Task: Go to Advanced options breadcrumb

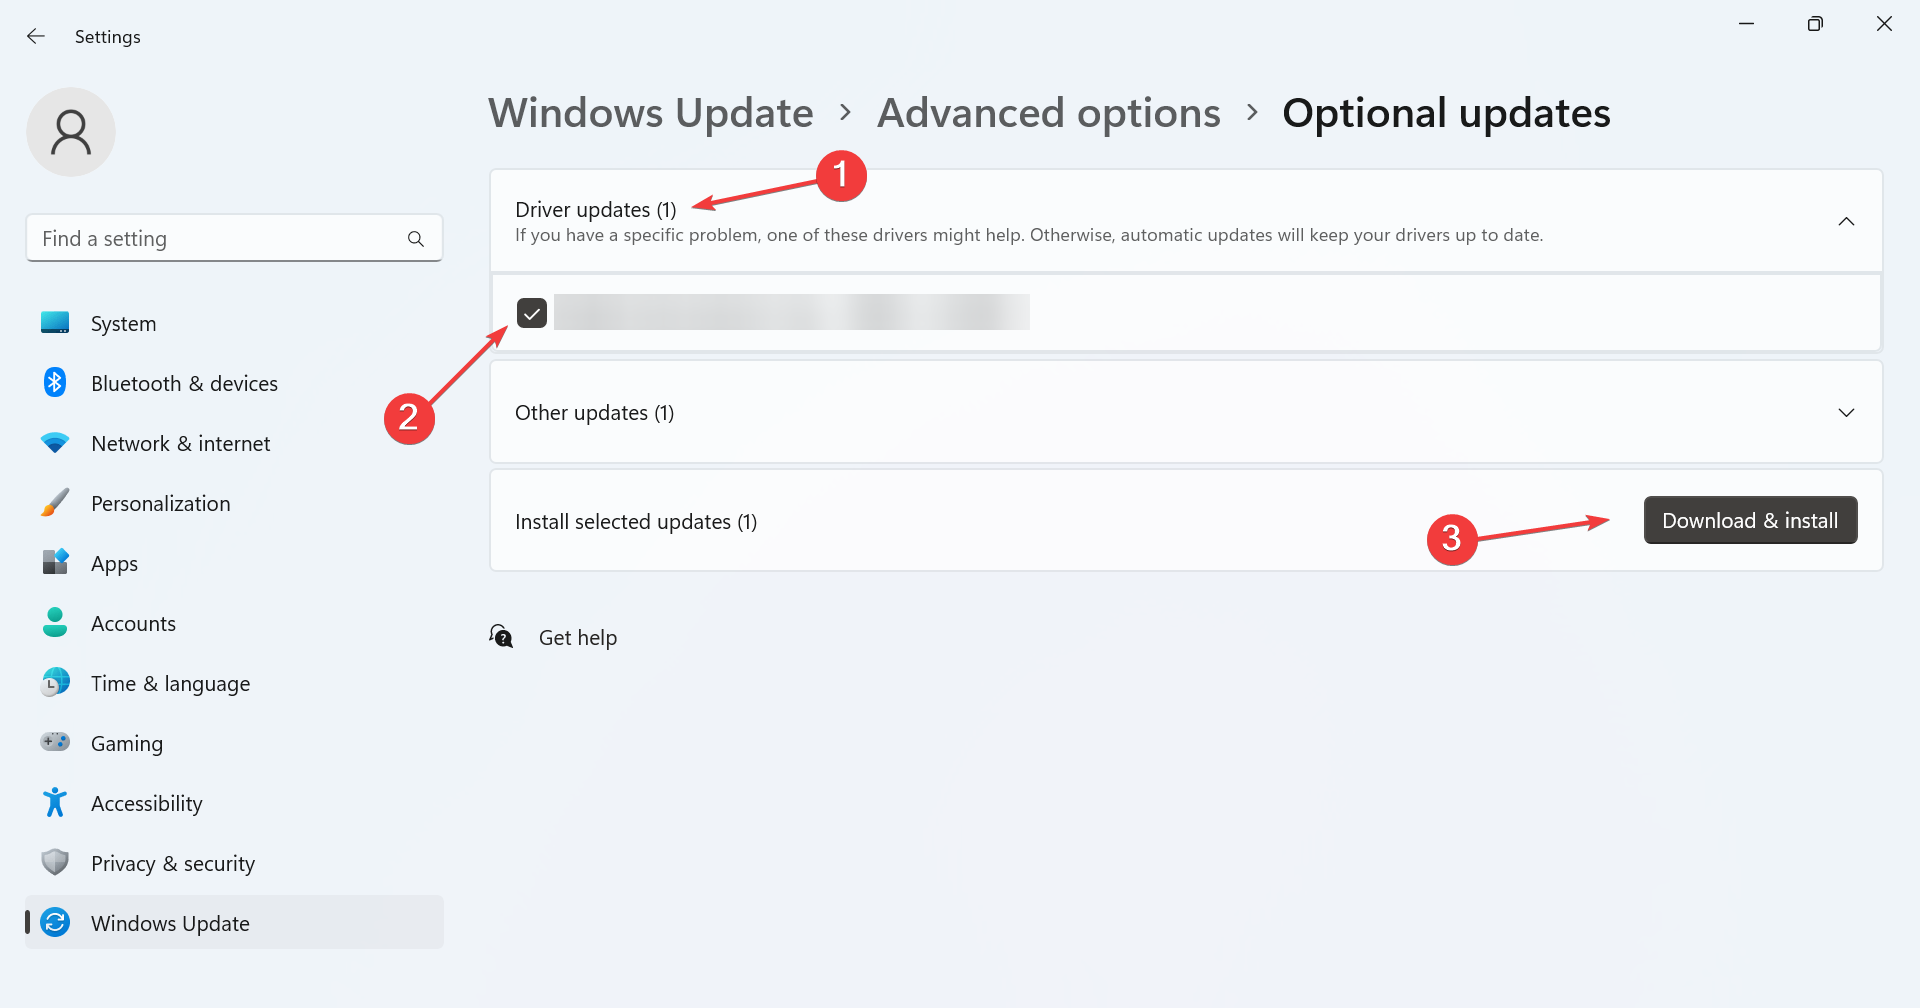Action: (x=1049, y=113)
